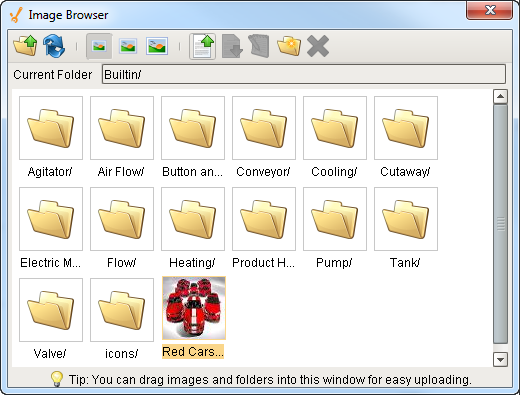The image size is (520, 395).
Task: Open the Conveyor folder
Action: point(264,128)
